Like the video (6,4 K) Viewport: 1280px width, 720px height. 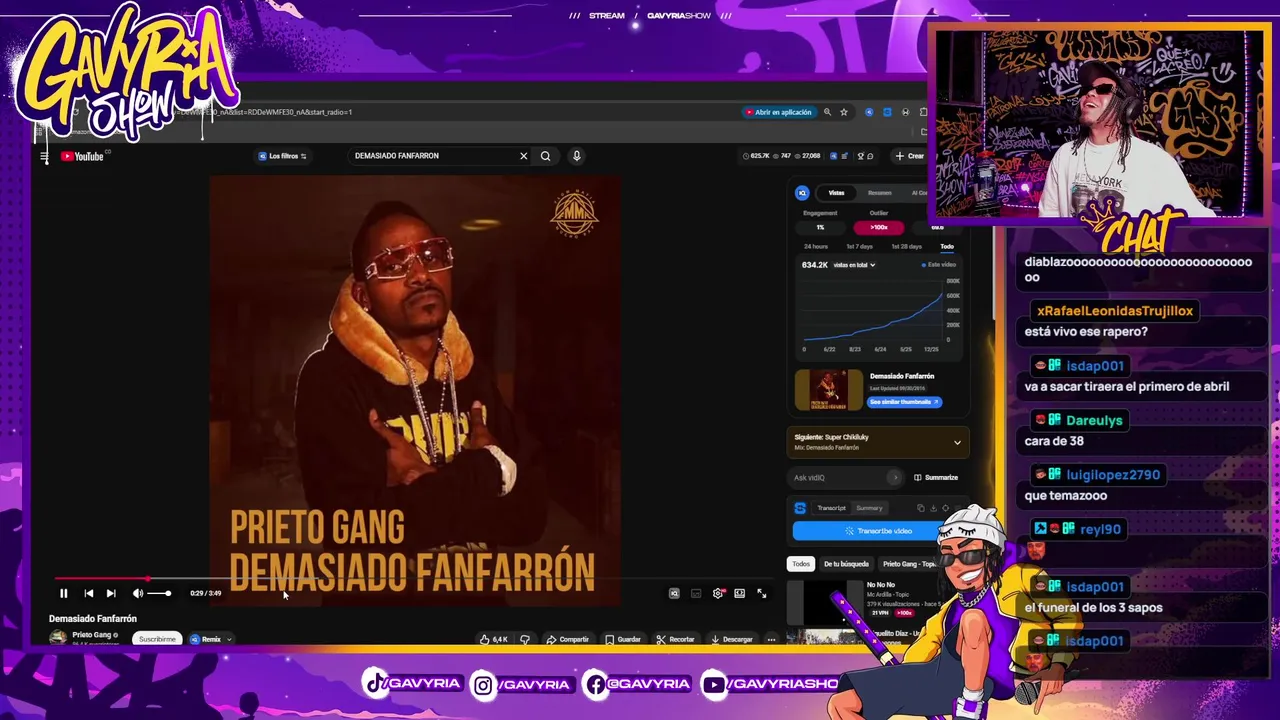point(494,639)
